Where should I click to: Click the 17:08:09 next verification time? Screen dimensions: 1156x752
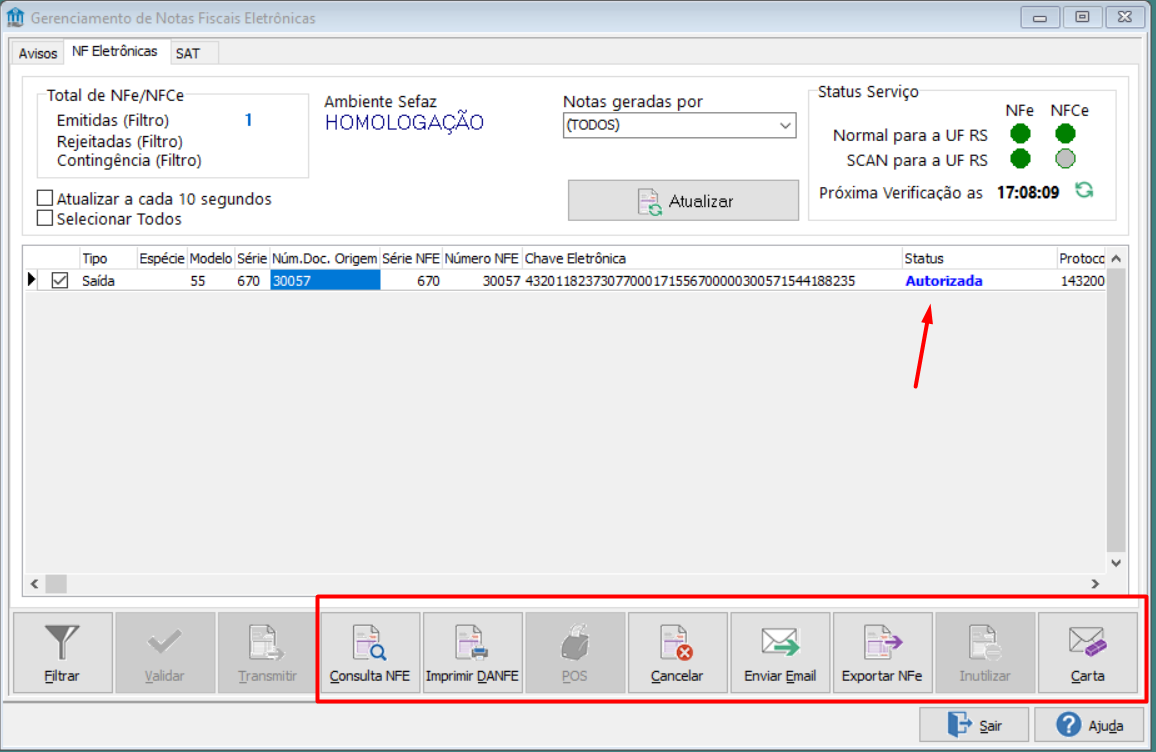click(1028, 192)
